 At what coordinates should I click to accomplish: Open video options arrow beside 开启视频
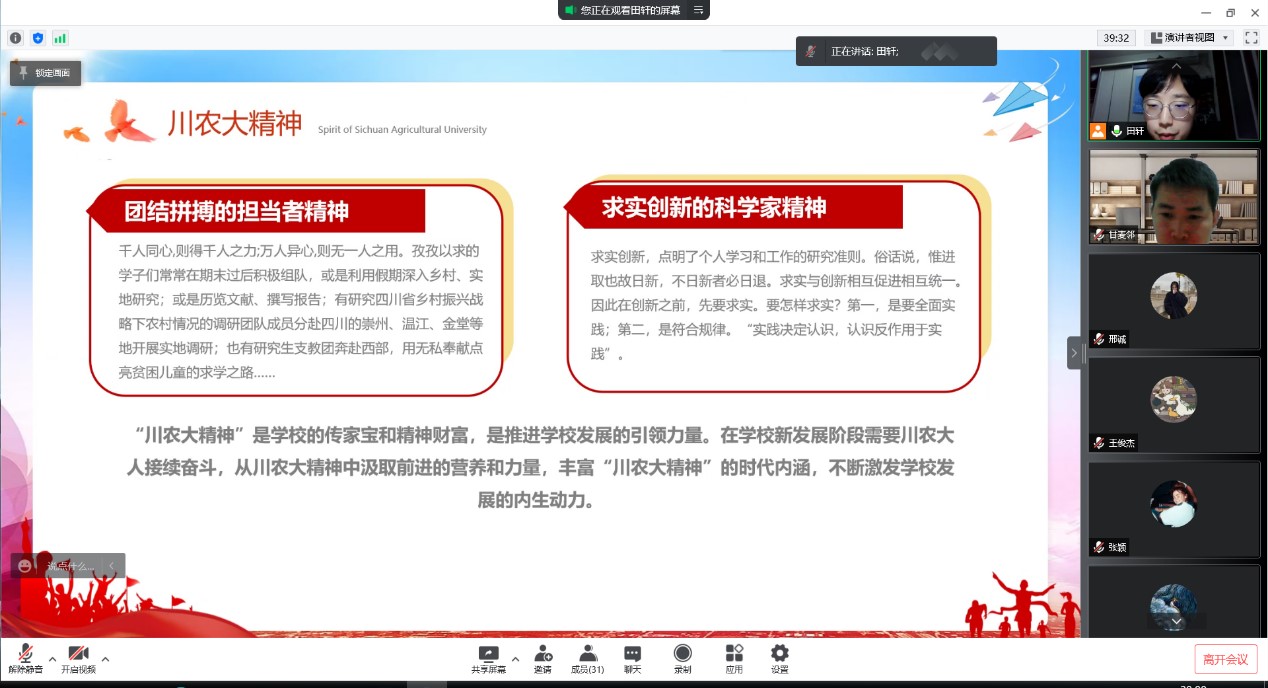[105, 659]
